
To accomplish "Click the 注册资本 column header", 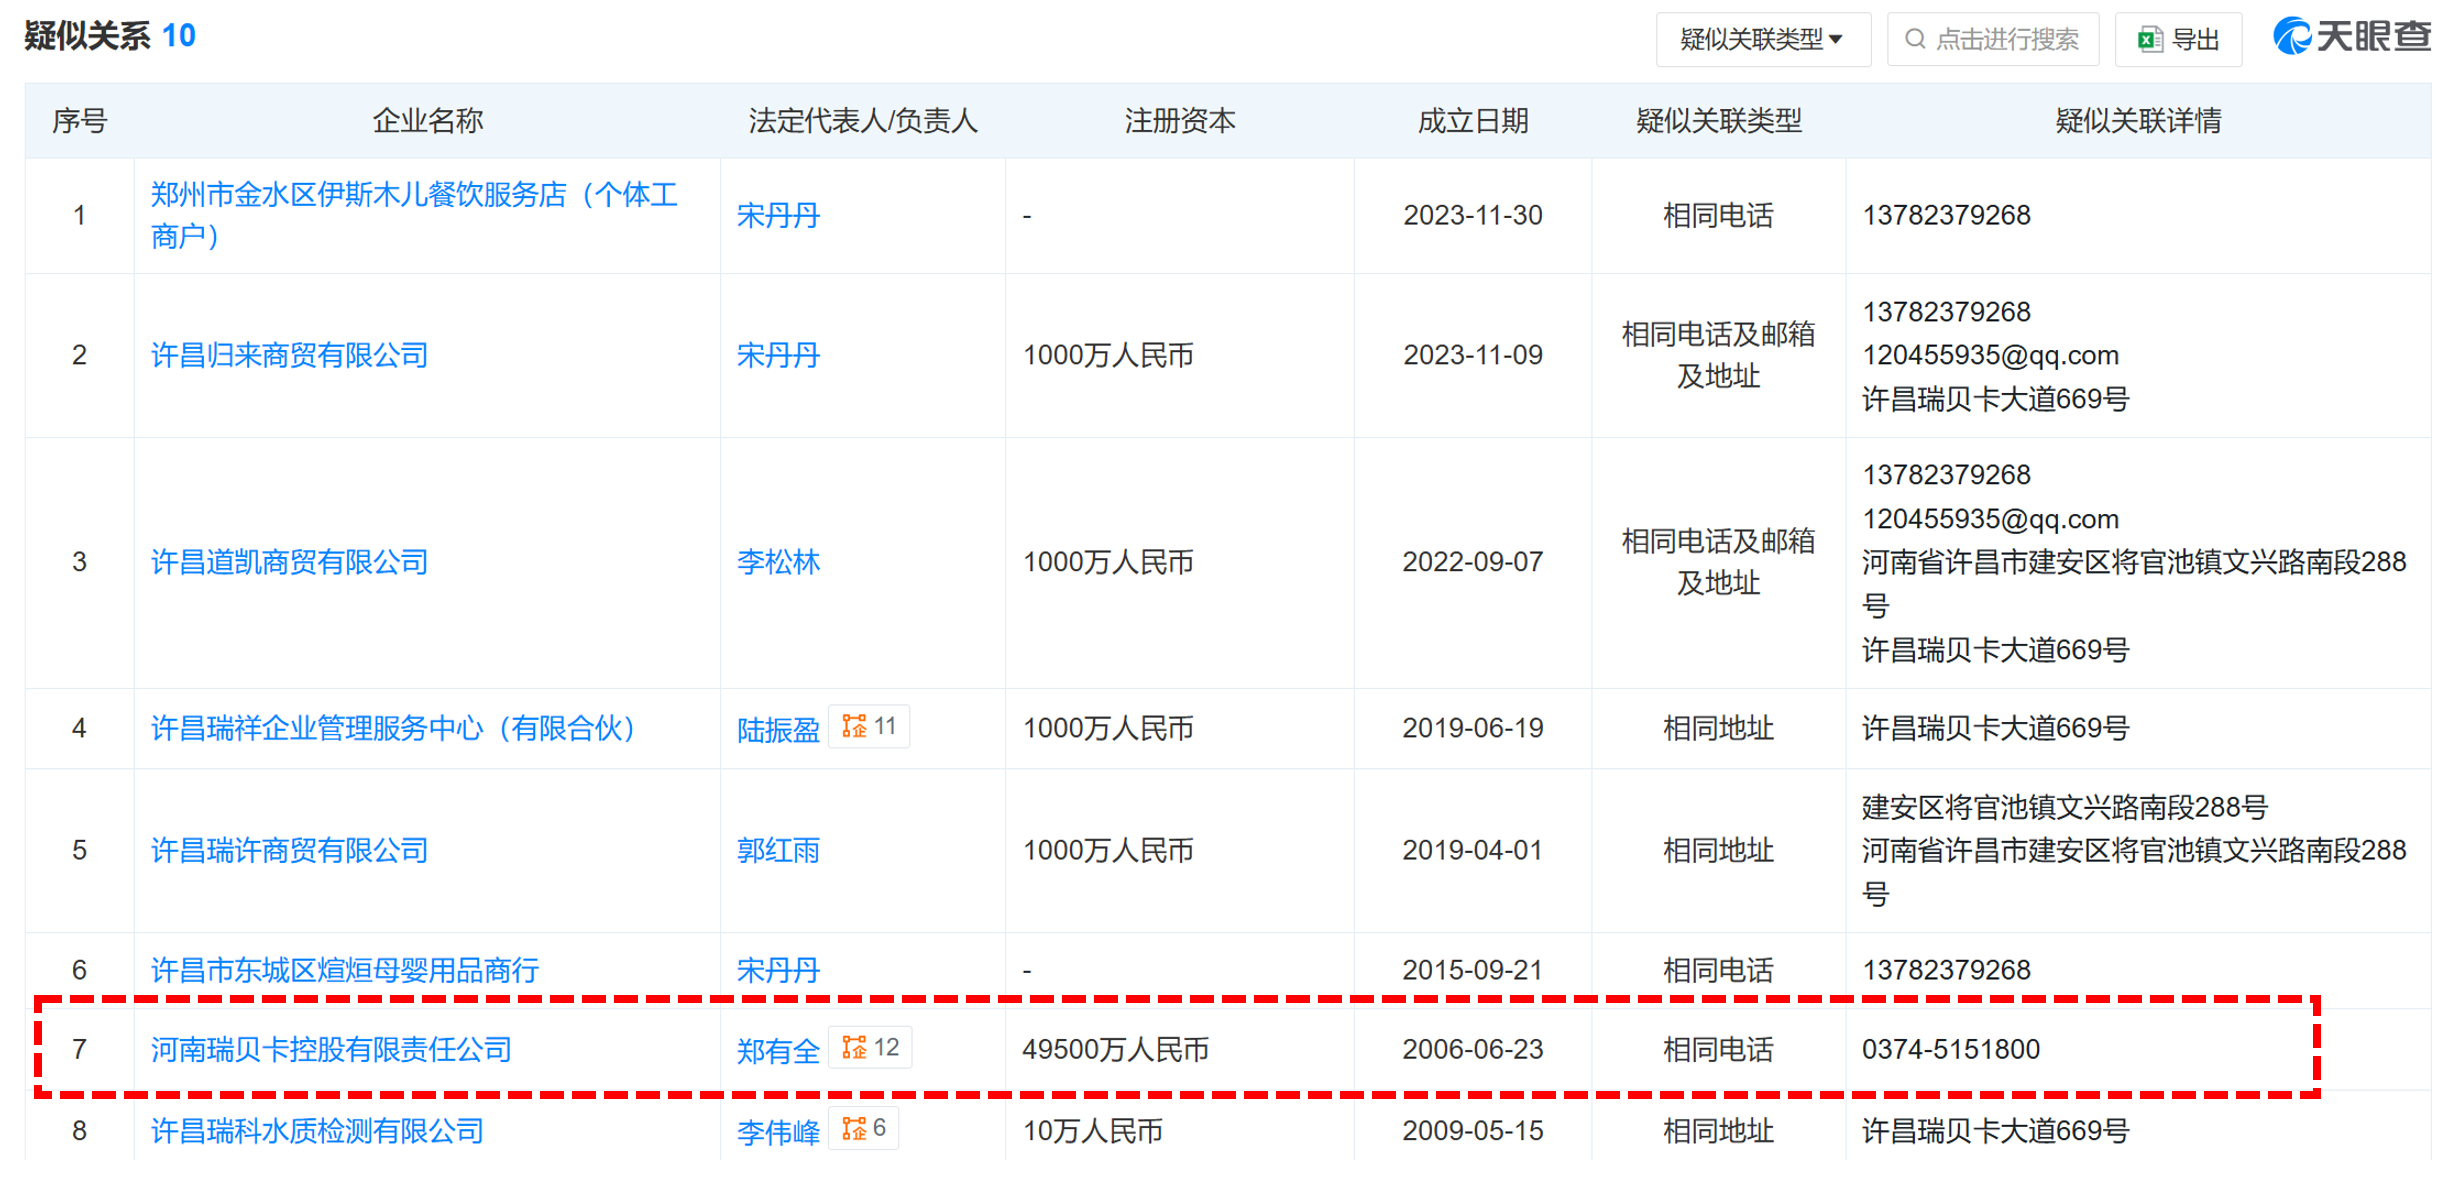I will click(x=1179, y=121).
